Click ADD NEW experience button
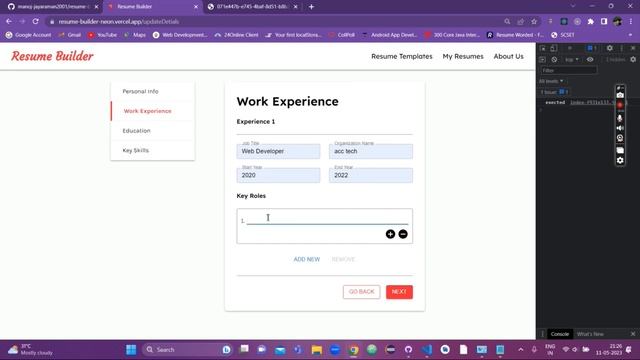This screenshot has width=640, height=360. coord(307,259)
